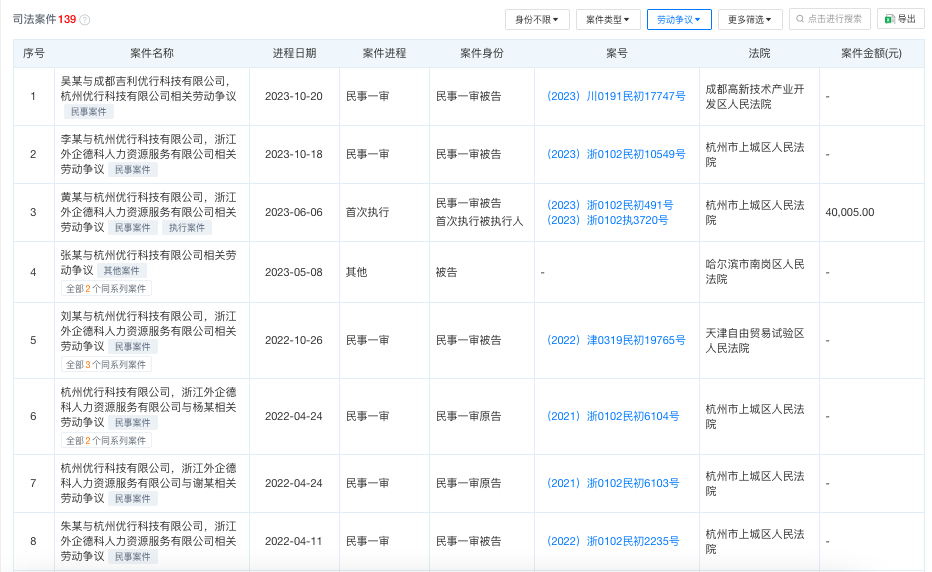Open case link (2022)津0319民初19765号
This screenshot has width=932, height=572.
pos(616,340)
